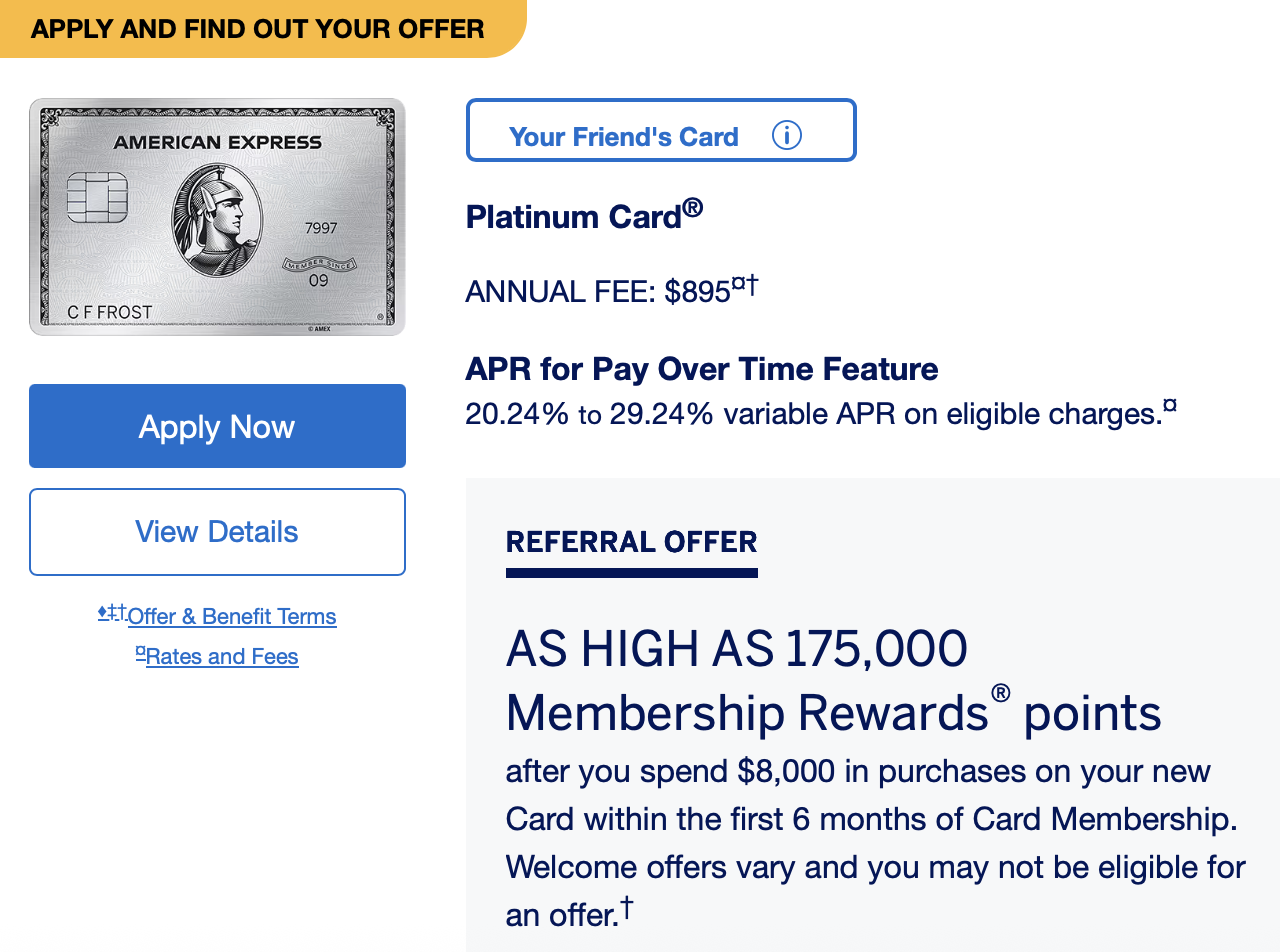Open the Offer & Benefit Terms link
1280x952 pixels.
tap(232, 617)
